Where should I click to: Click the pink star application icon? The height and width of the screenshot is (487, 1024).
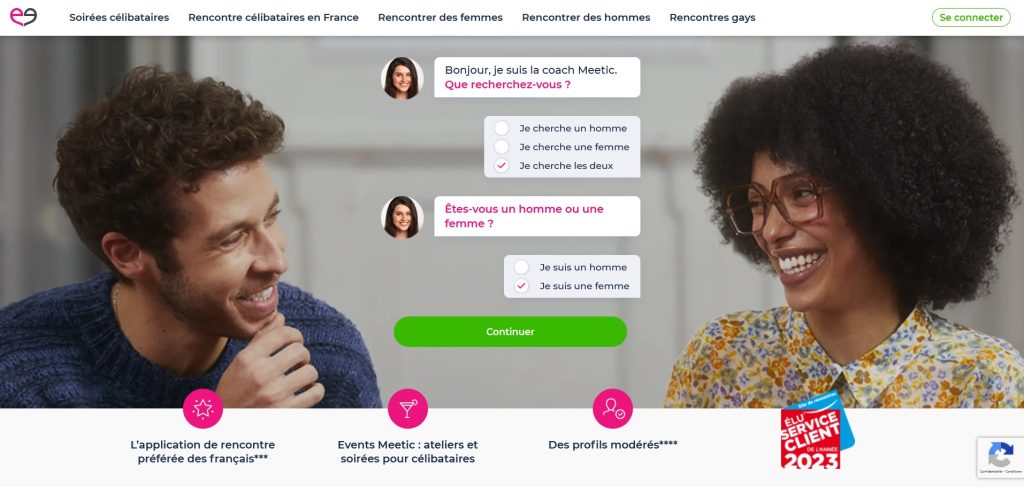click(203, 409)
